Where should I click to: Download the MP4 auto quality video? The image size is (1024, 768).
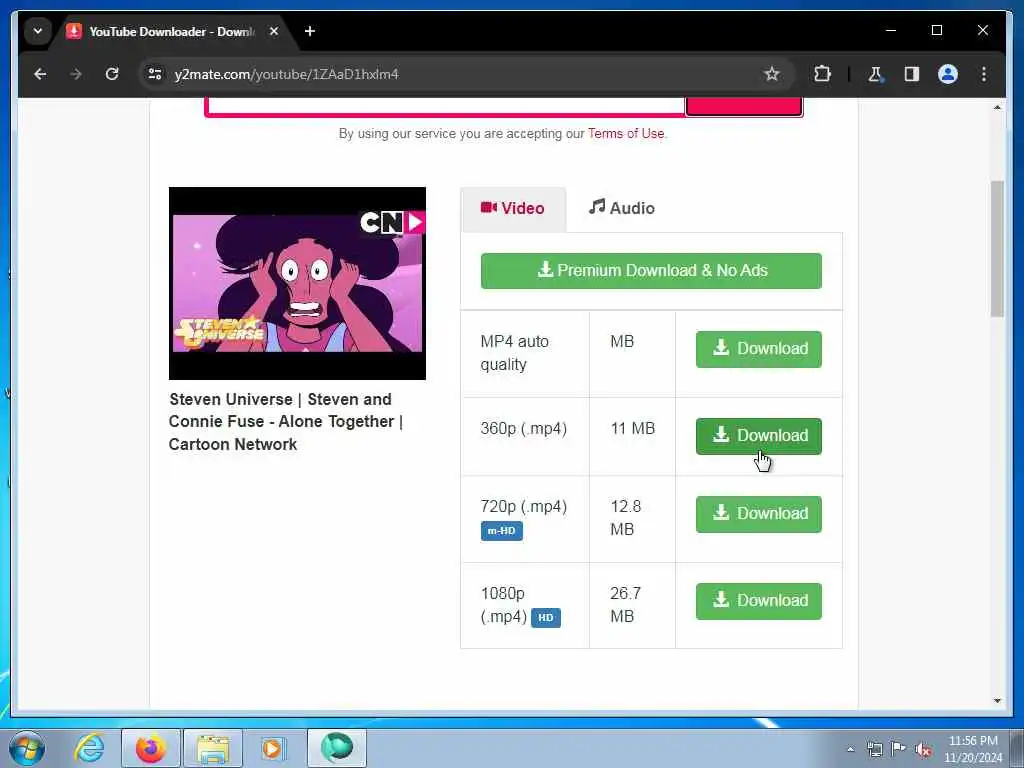[758, 349]
